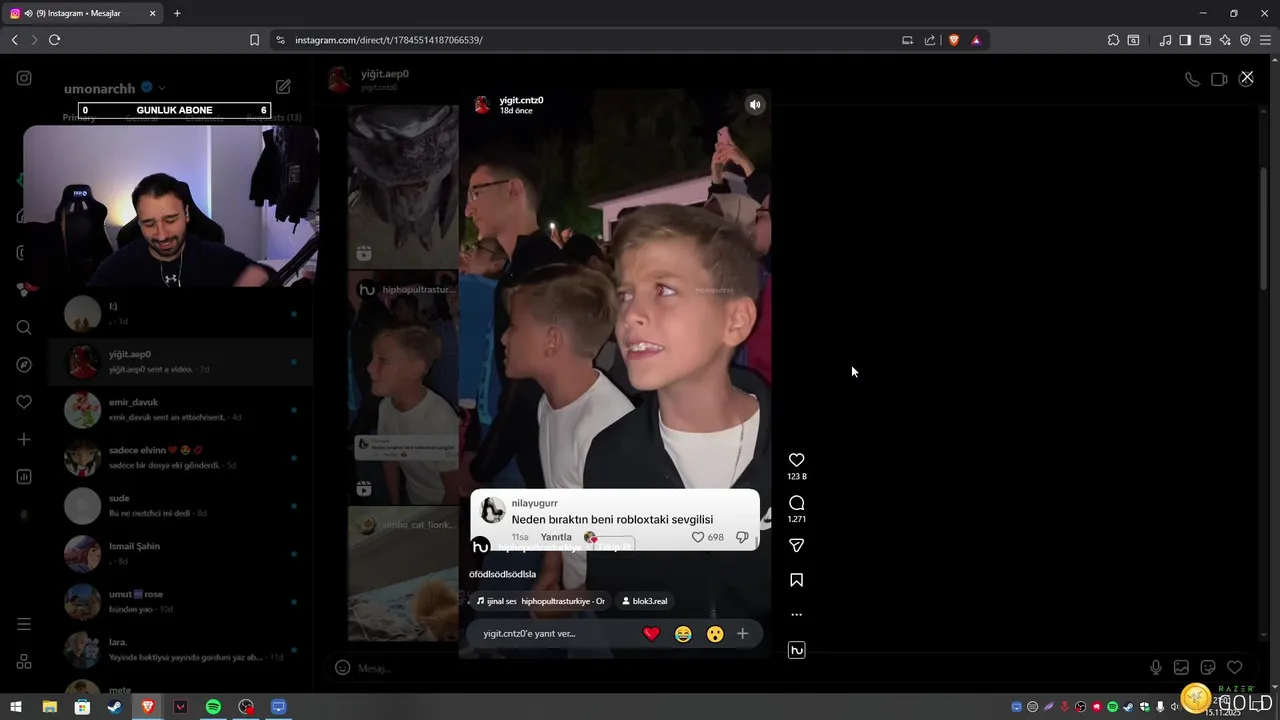
Task: Open the dashboard chart icon in sidebar
Action: tap(24, 477)
